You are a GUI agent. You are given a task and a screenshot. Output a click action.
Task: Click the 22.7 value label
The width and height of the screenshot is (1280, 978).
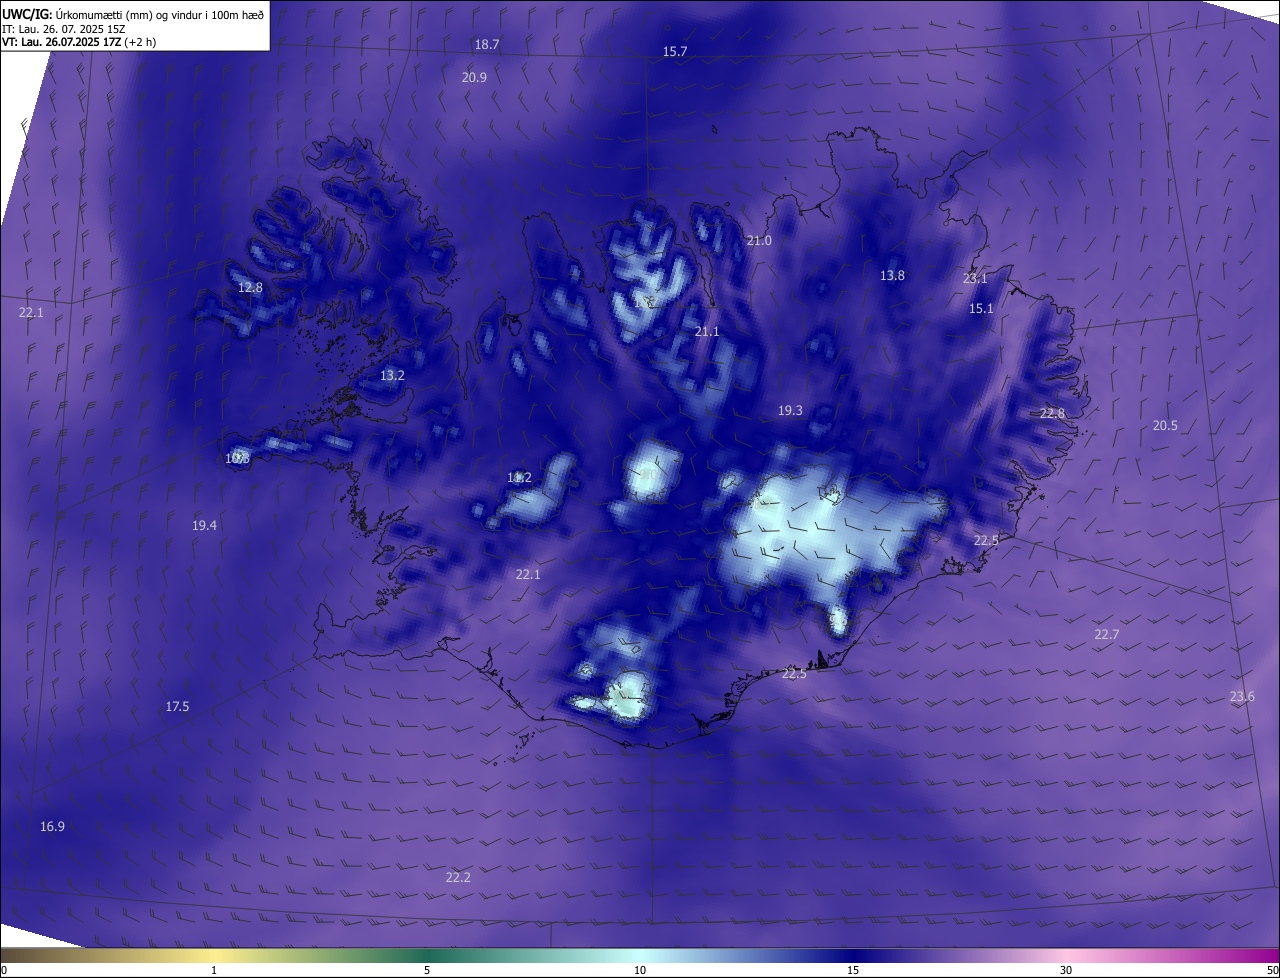1106,634
